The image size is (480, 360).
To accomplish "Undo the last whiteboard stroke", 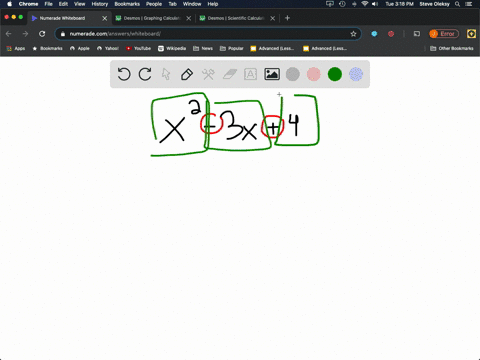I will coord(124,74).
